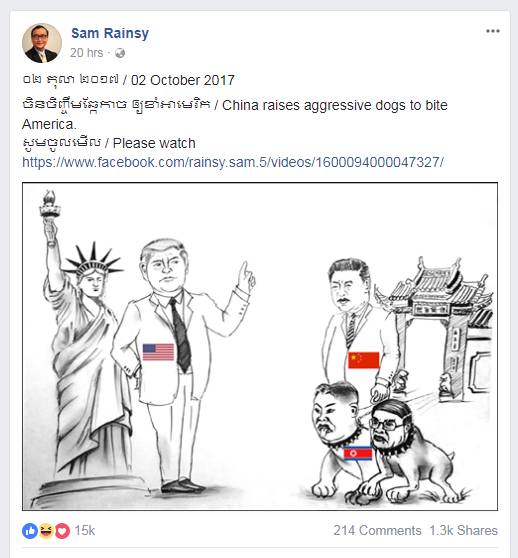Open the three-dot post options menu

click(493, 31)
